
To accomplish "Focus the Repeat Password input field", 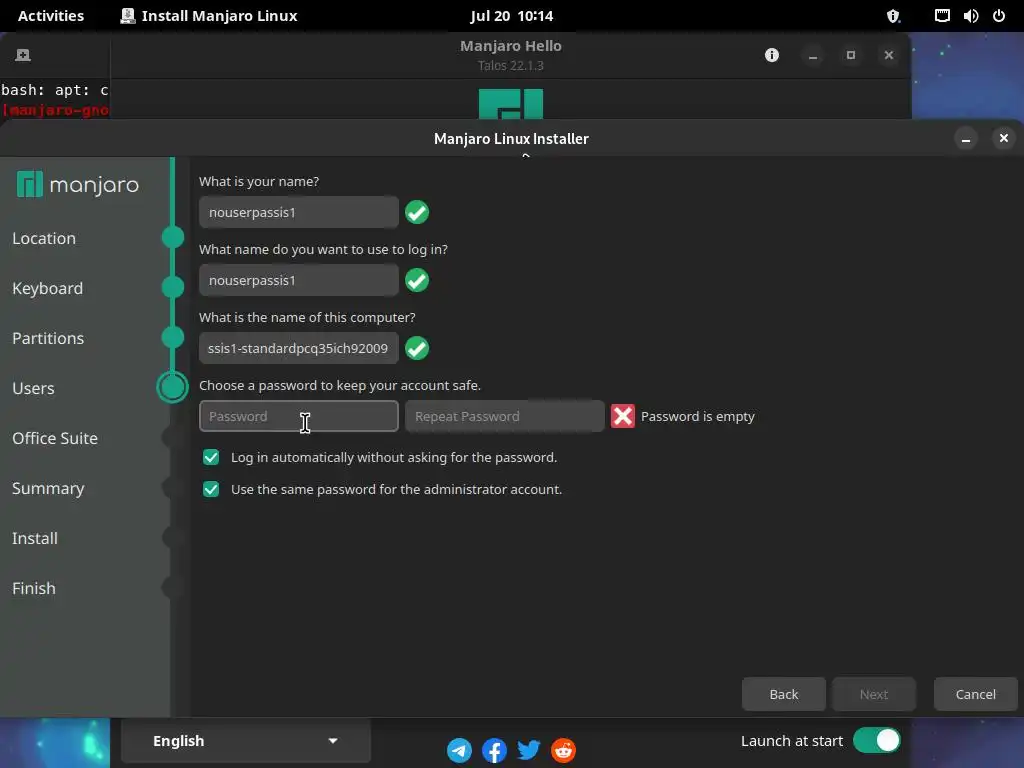I will [x=505, y=416].
